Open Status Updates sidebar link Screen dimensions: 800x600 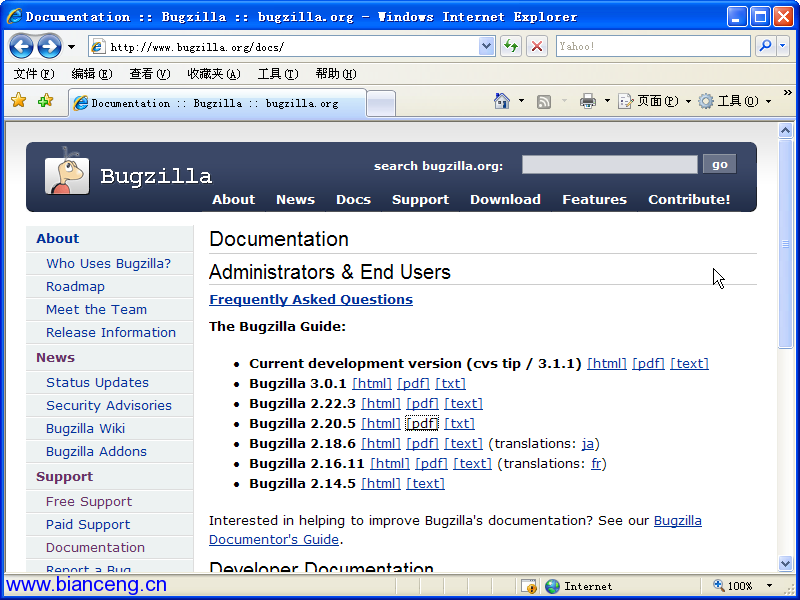click(97, 383)
